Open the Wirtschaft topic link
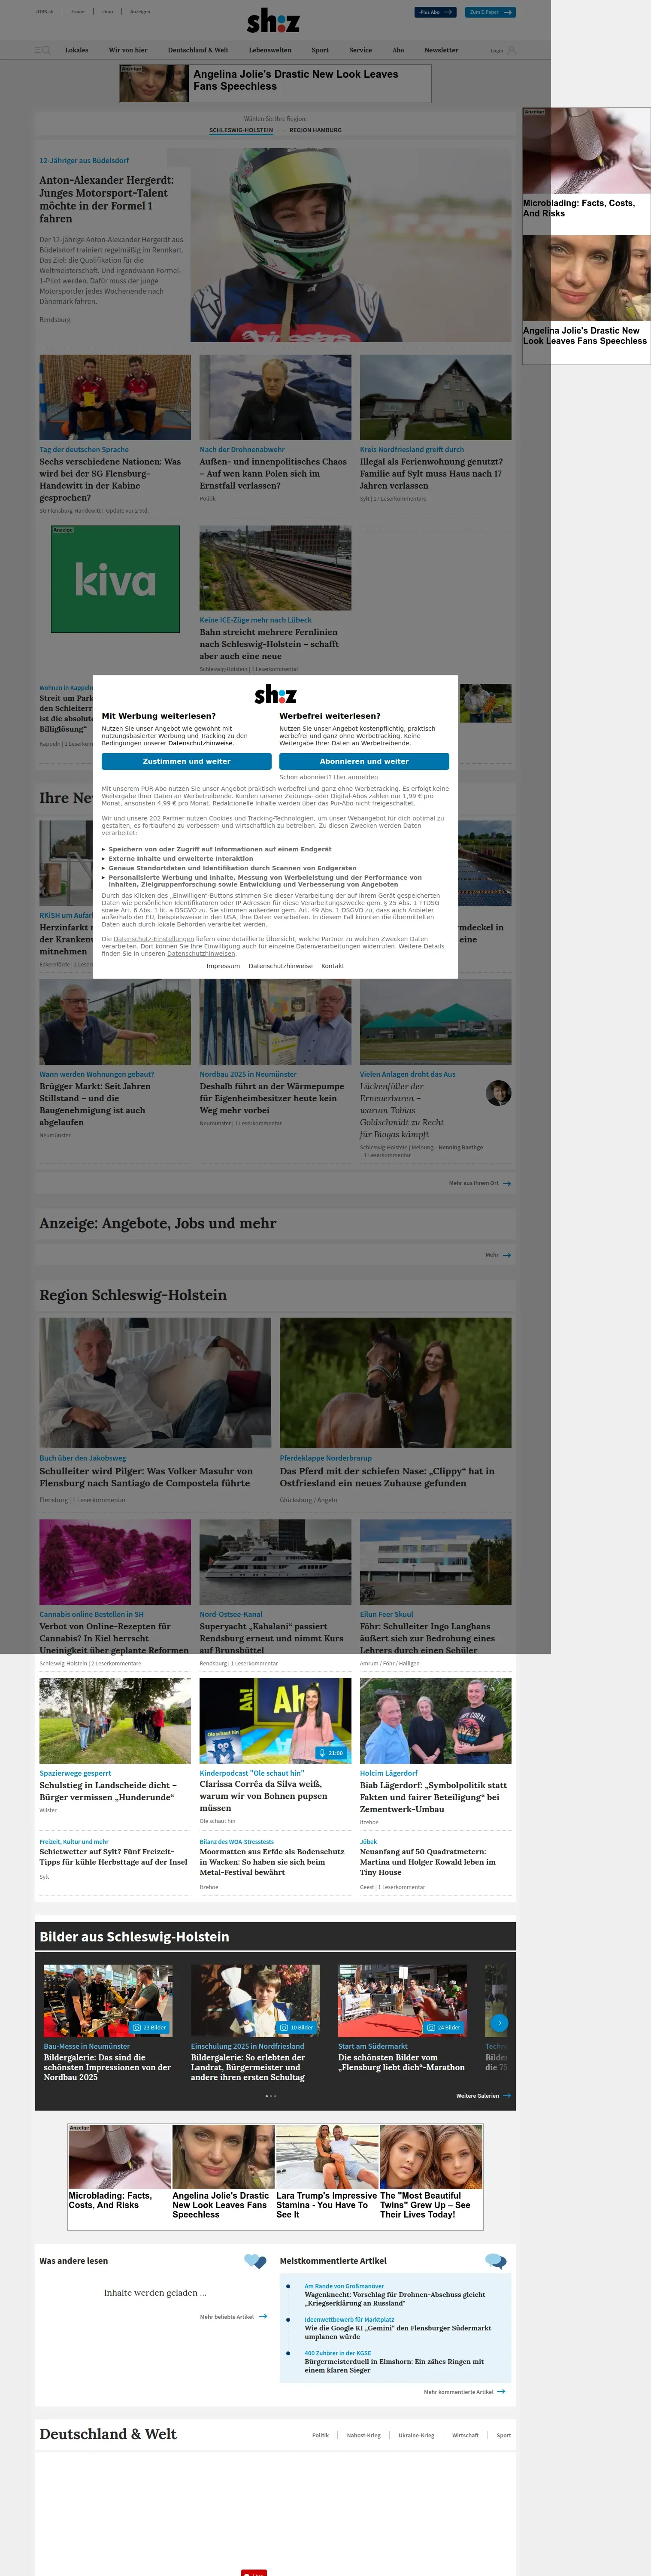 [465, 2435]
